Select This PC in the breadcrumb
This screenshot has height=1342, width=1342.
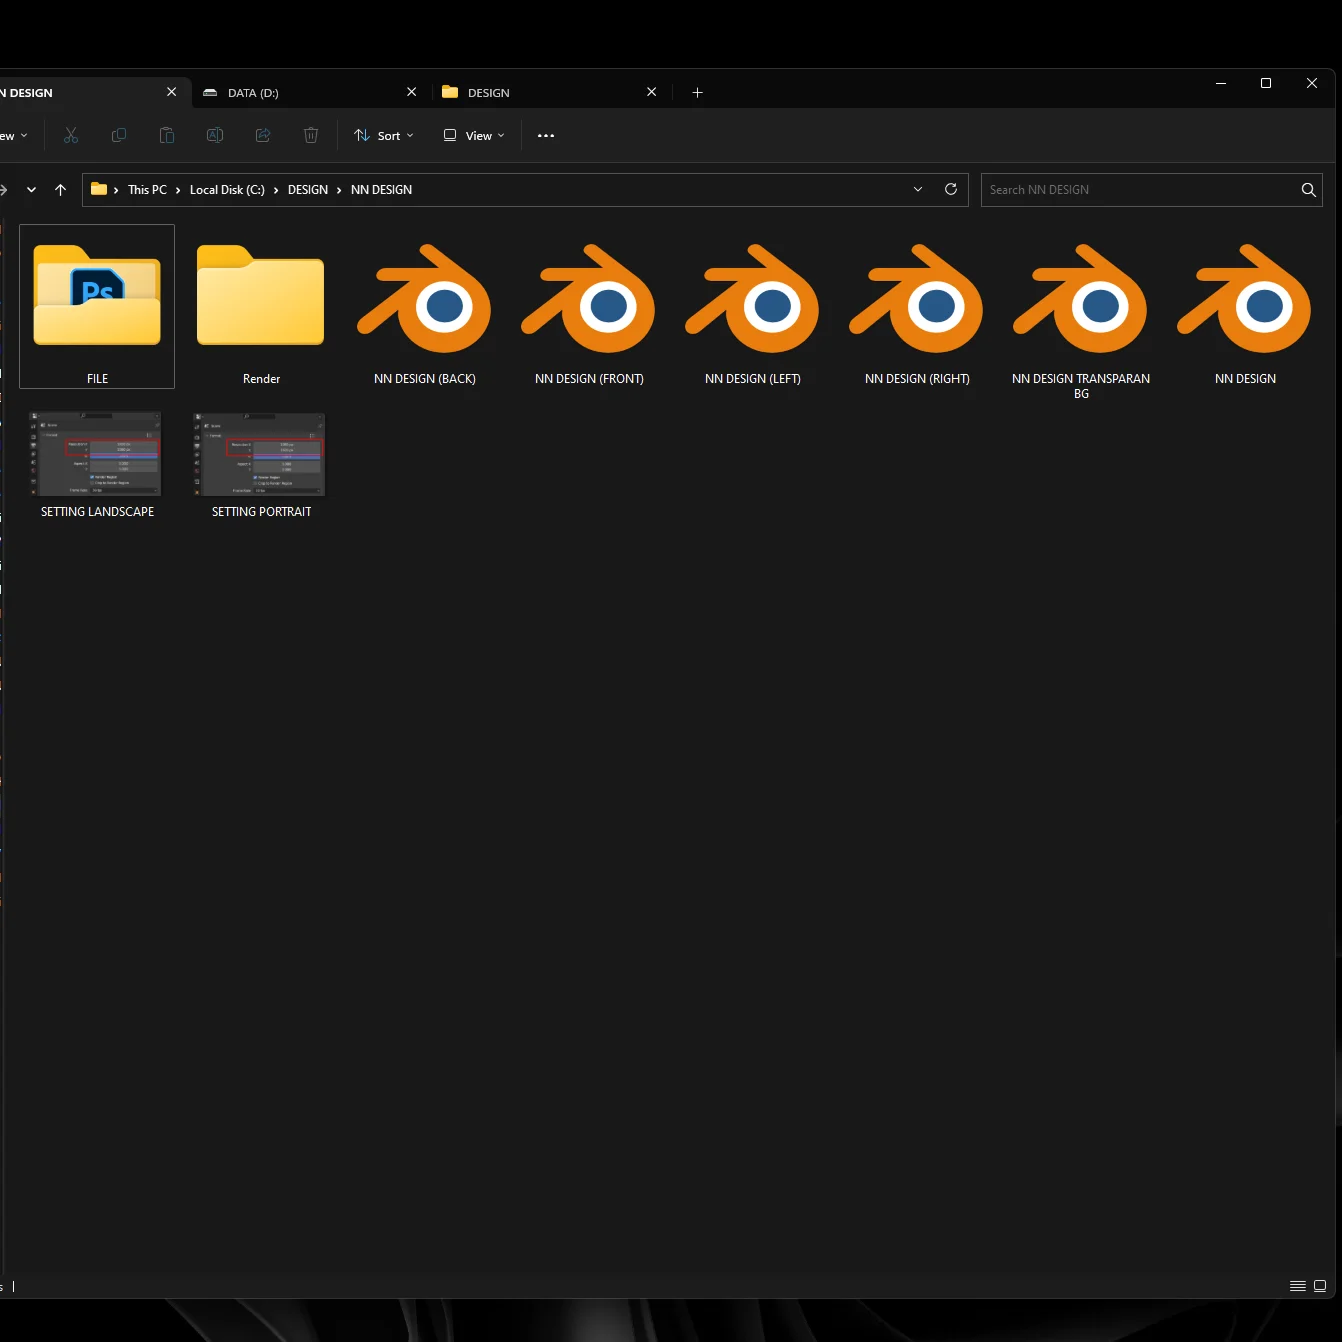pyautogui.click(x=147, y=190)
